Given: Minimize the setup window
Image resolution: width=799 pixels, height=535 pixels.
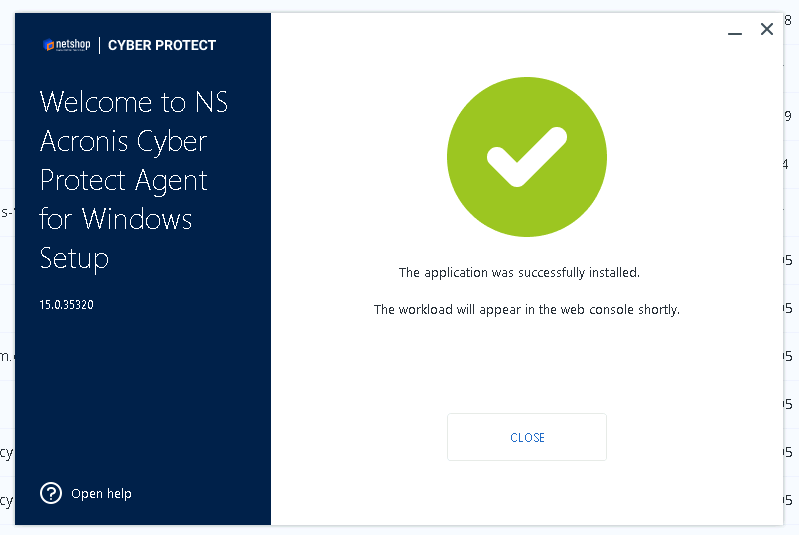Looking at the screenshot, I should tap(735, 34).
